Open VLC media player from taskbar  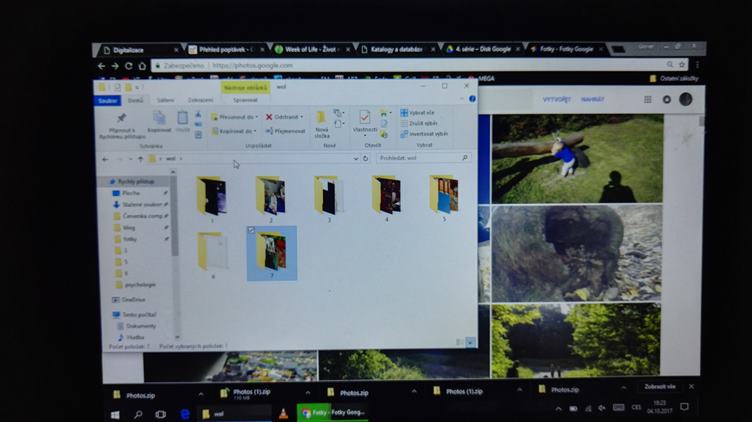(283, 413)
